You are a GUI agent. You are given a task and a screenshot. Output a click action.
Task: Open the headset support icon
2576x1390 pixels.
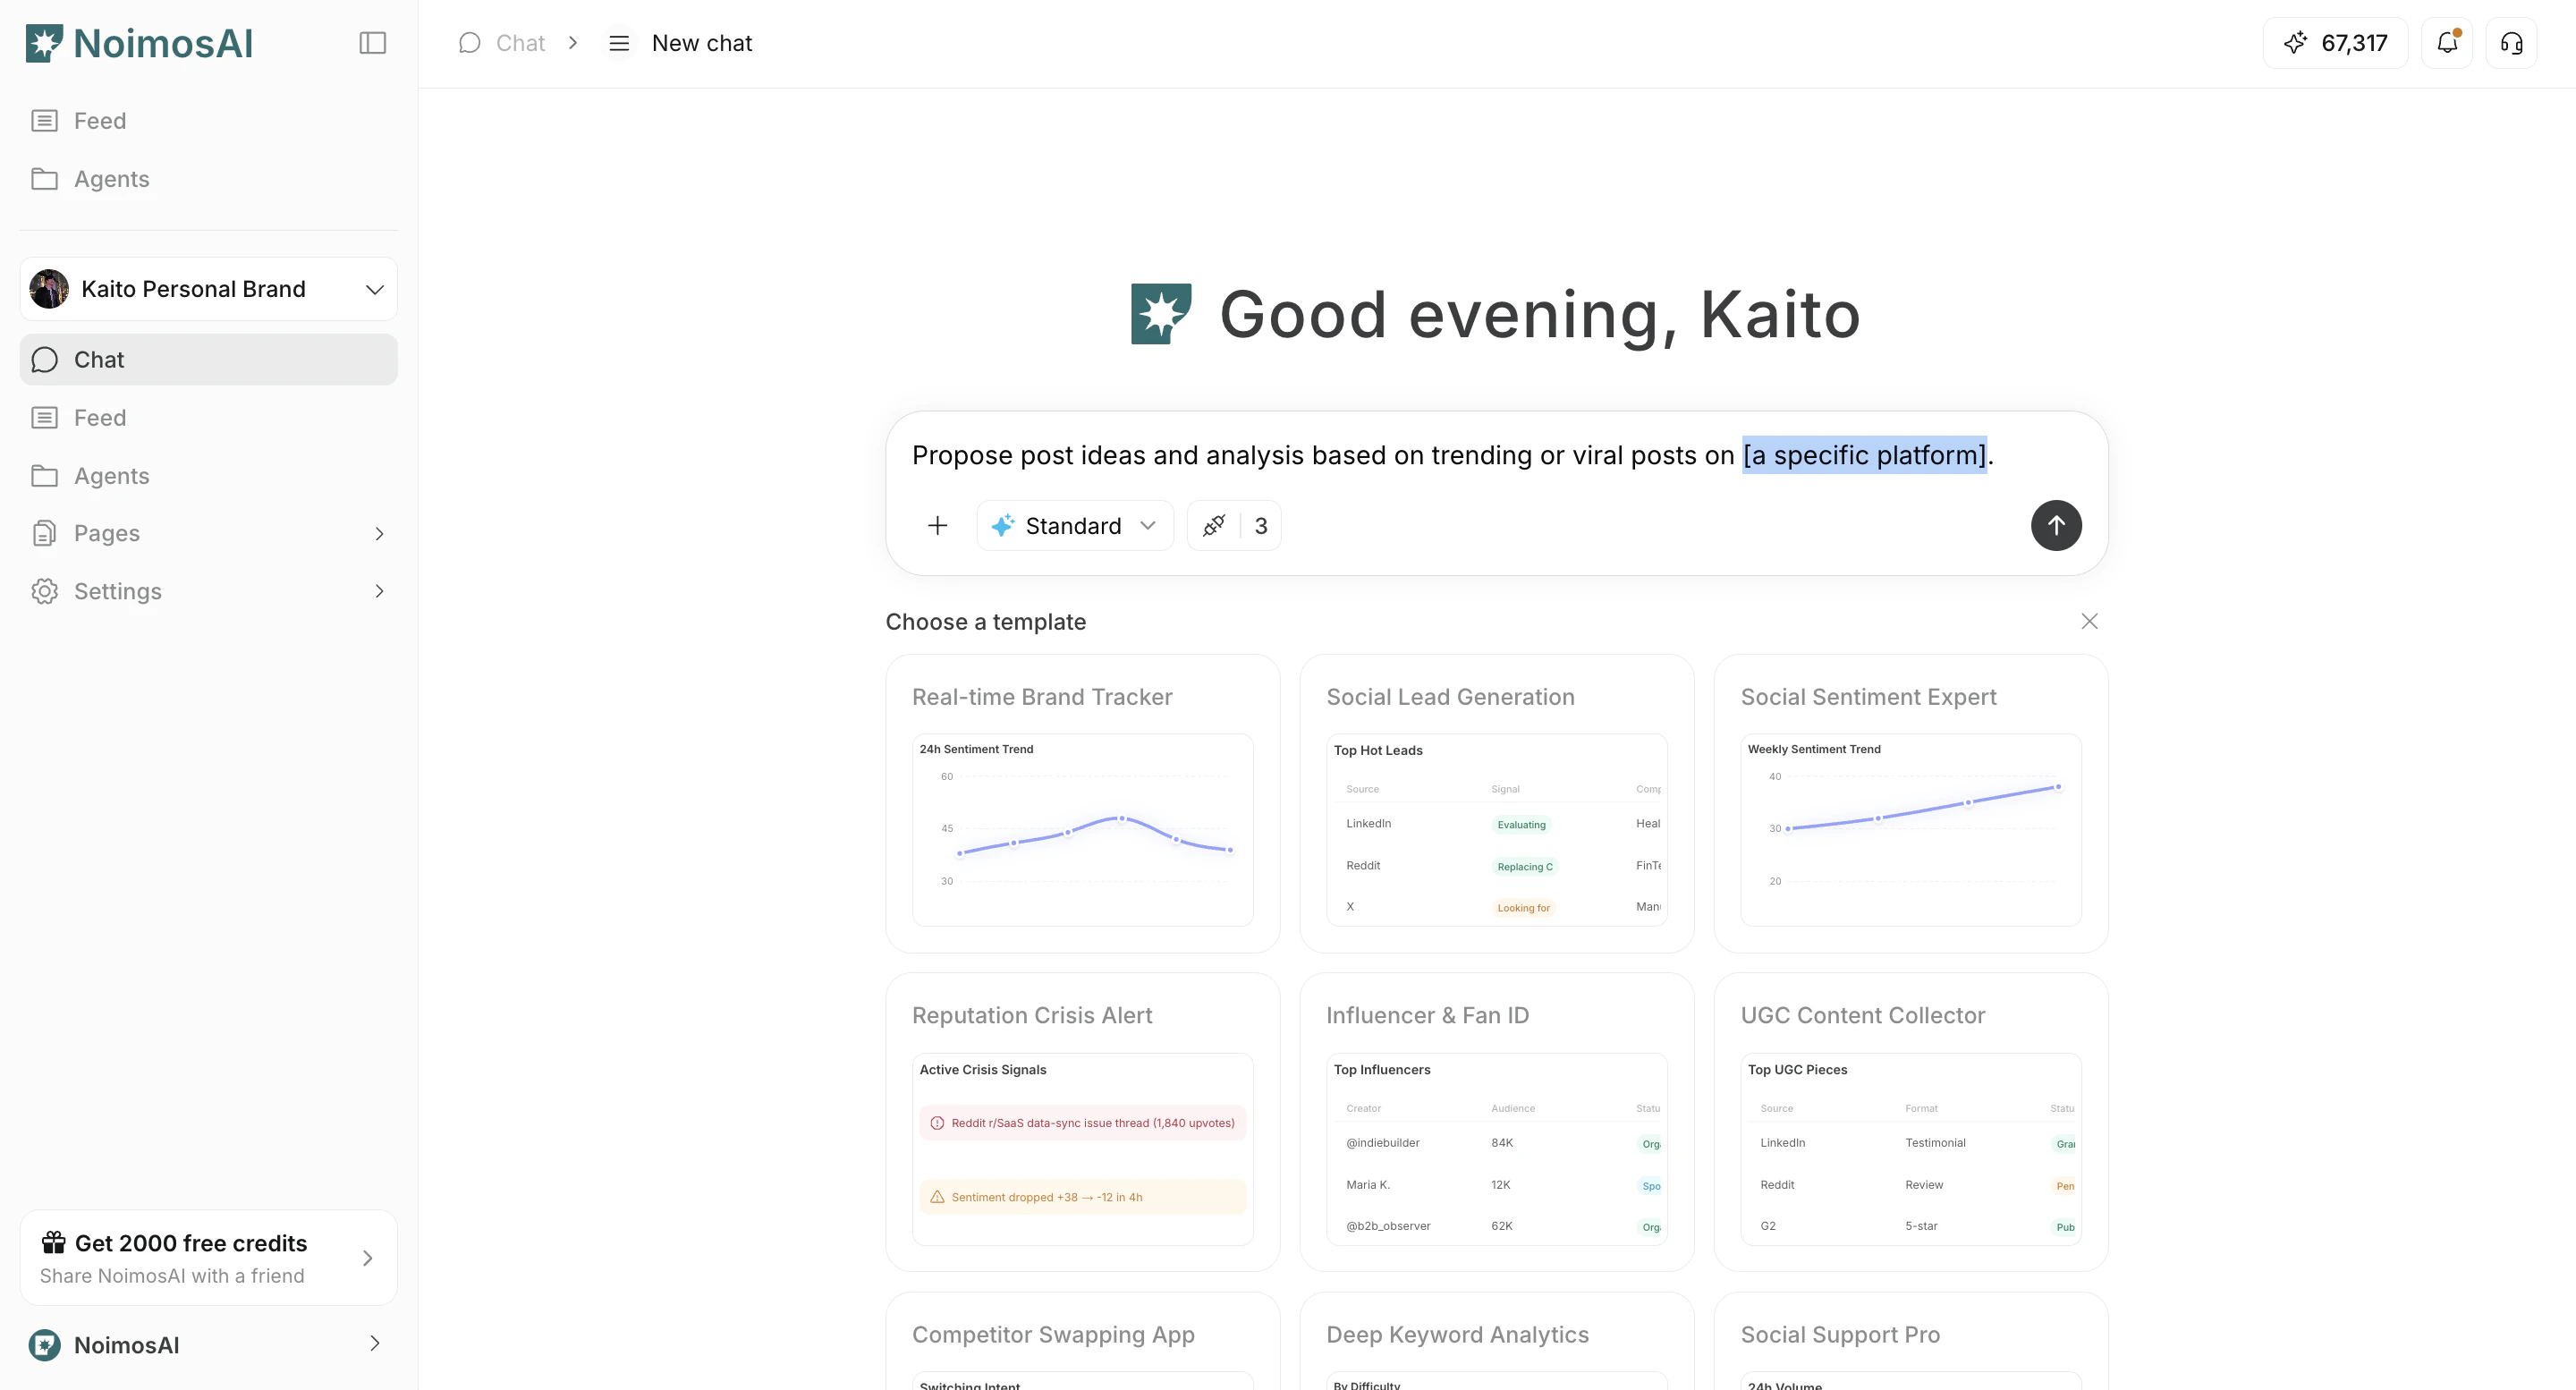tap(2511, 43)
